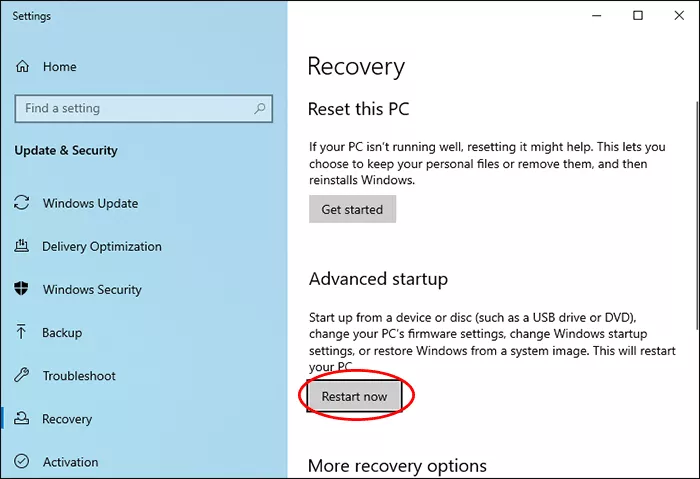Select the Troubleshoot sidebar label
The width and height of the screenshot is (700, 479).
(x=79, y=376)
